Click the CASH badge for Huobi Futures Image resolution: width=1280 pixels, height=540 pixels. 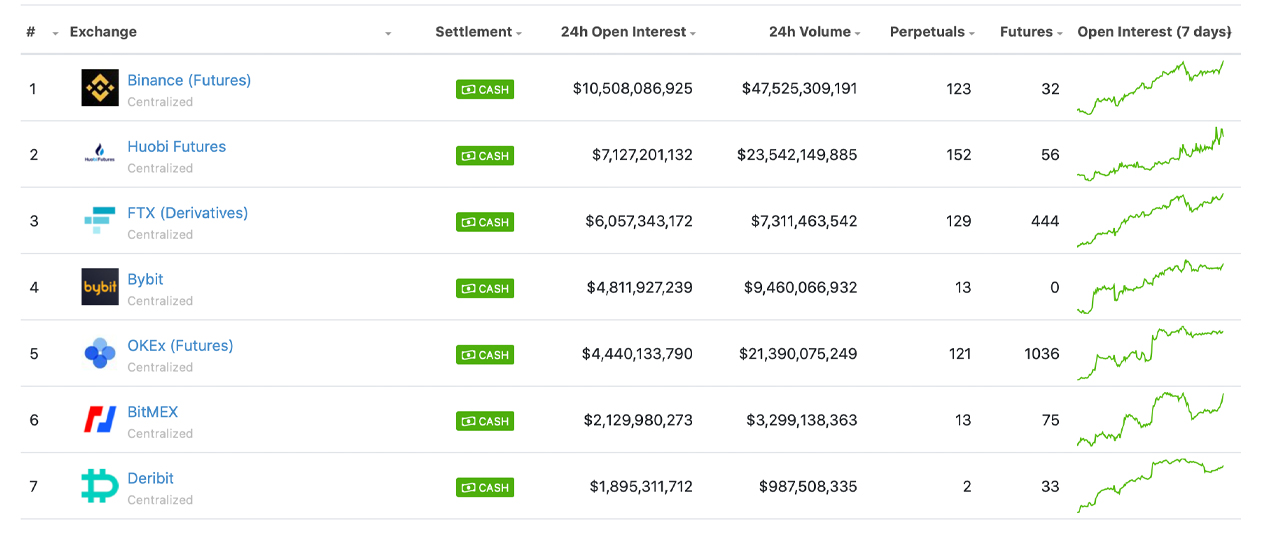point(485,155)
